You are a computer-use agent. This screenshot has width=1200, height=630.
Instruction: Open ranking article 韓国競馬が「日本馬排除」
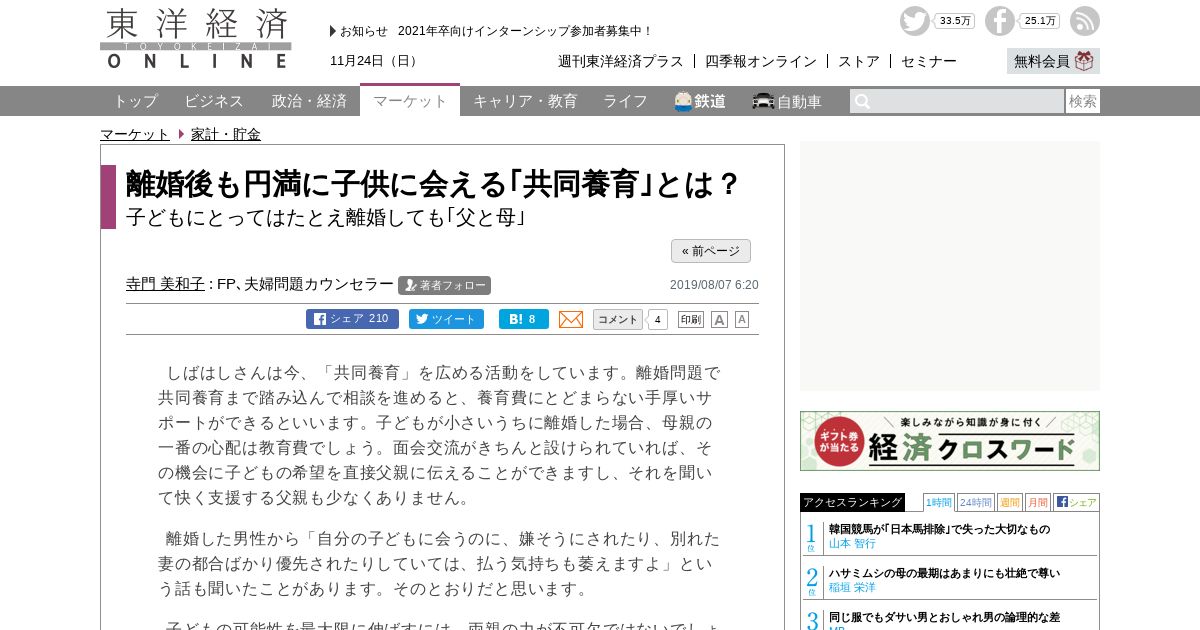[x=939, y=529]
